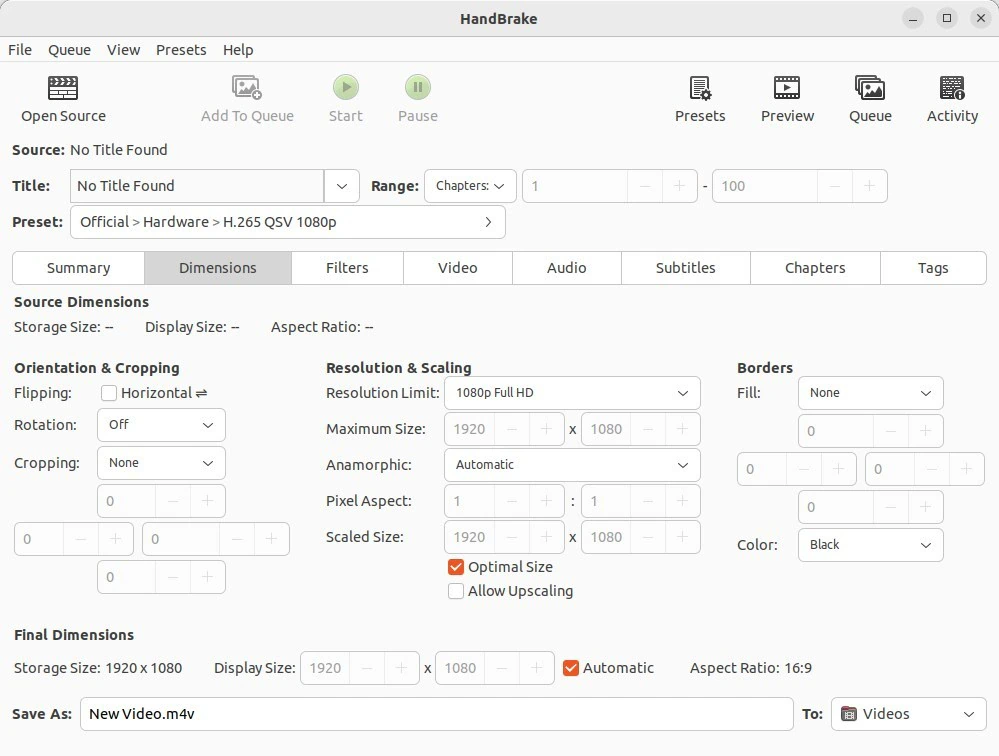Increase the top cropping value
The image size is (999, 756).
(207, 501)
